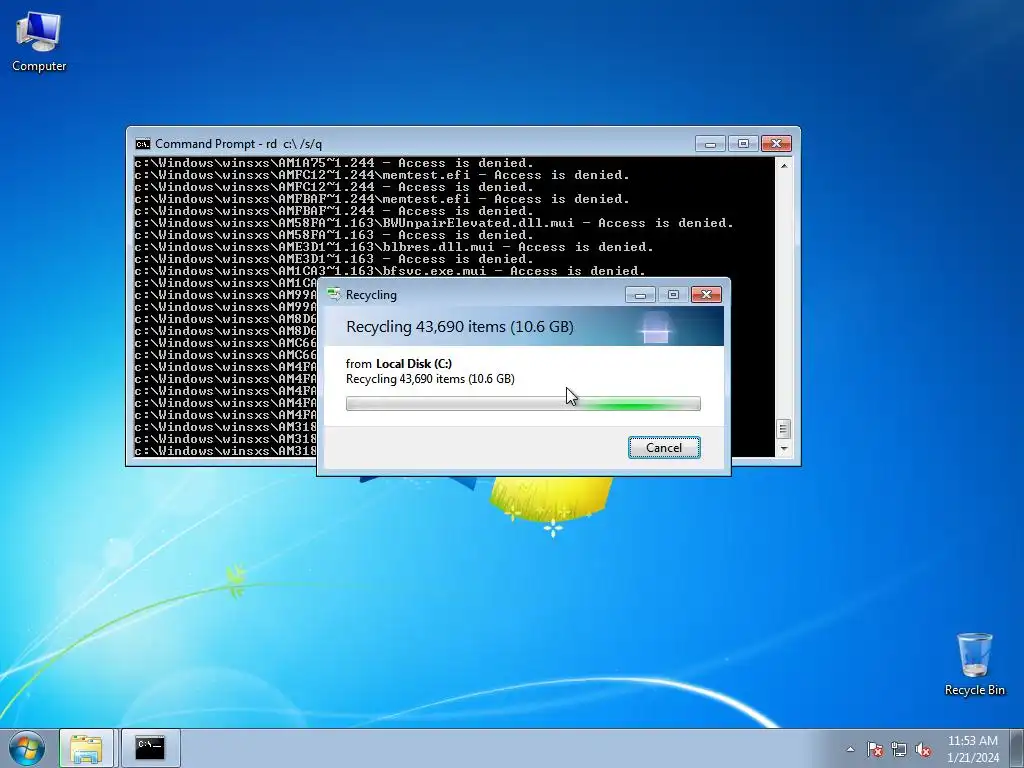Image resolution: width=1024 pixels, height=768 pixels.
Task: Maximize the Command Prompt window
Action: [743, 144]
